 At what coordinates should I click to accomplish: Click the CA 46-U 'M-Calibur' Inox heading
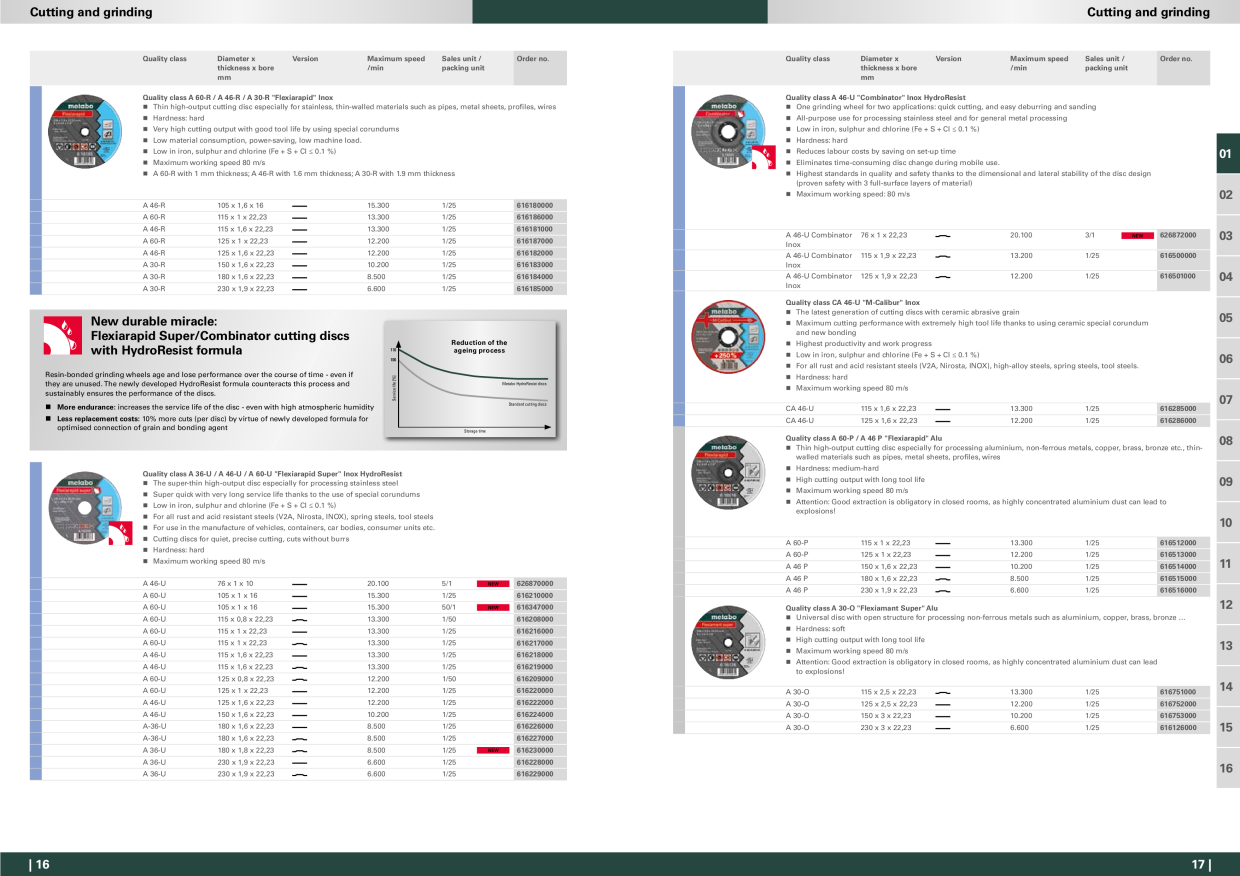853,302
